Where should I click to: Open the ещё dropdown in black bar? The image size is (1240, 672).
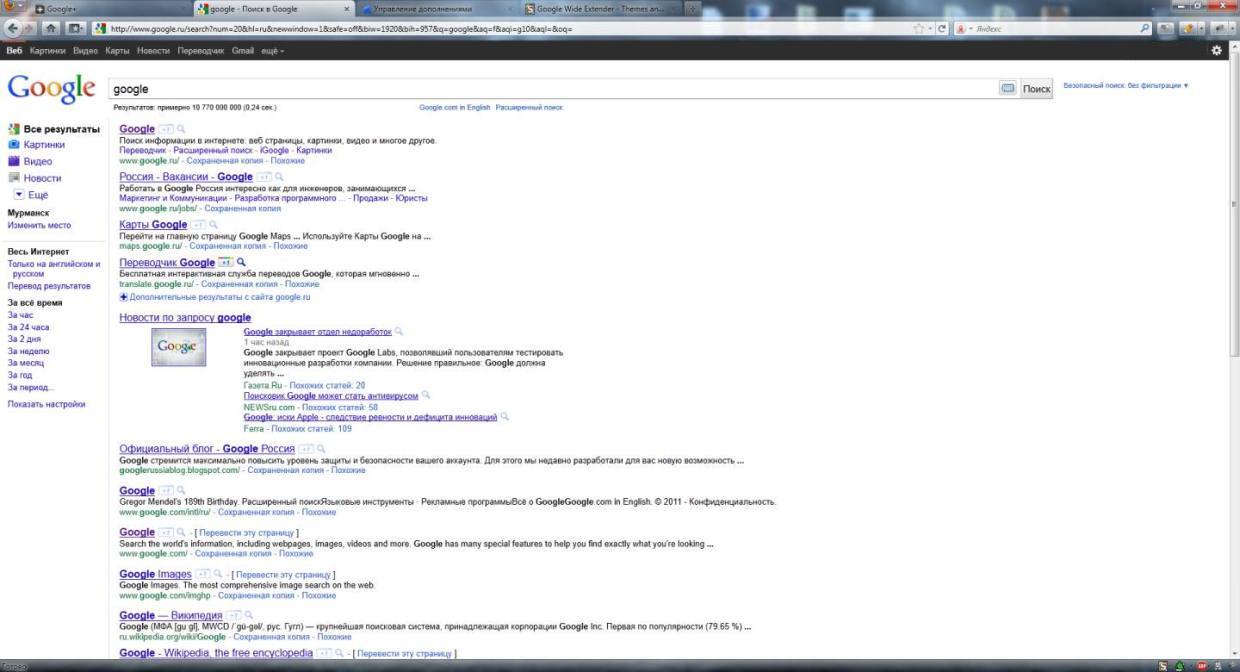(x=273, y=50)
